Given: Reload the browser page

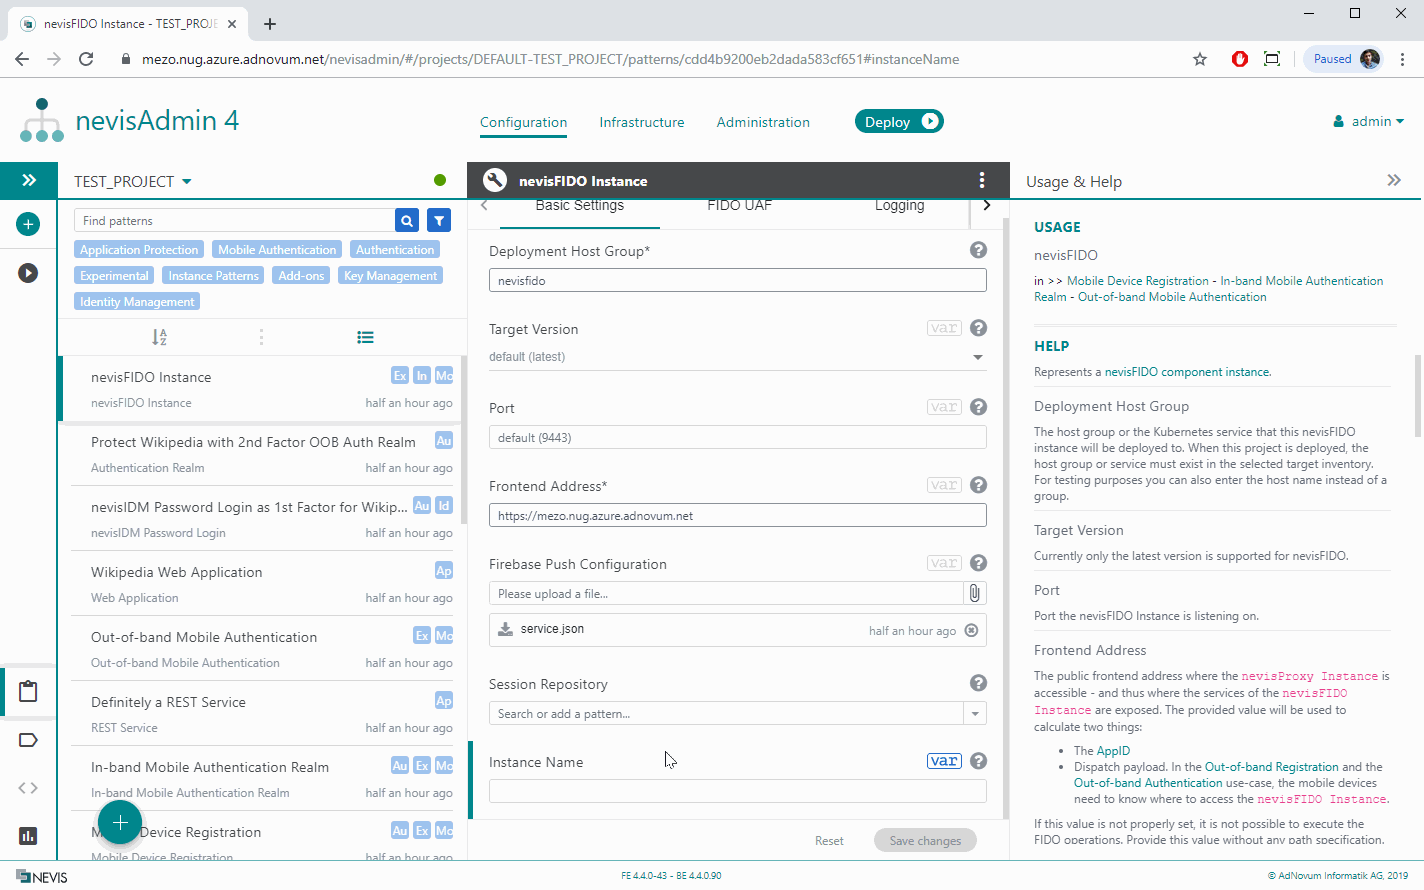Looking at the screenshot, I should (86, 59).
